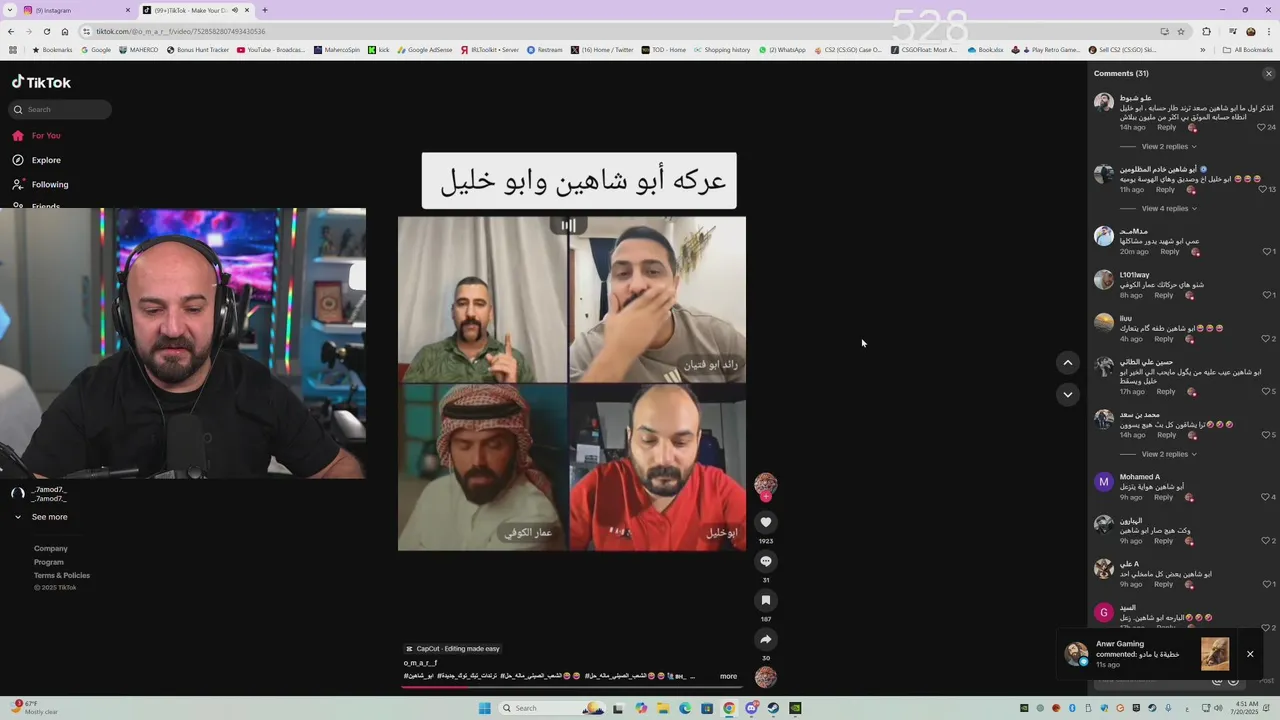Go to previous video arrow

[1068, 362]
